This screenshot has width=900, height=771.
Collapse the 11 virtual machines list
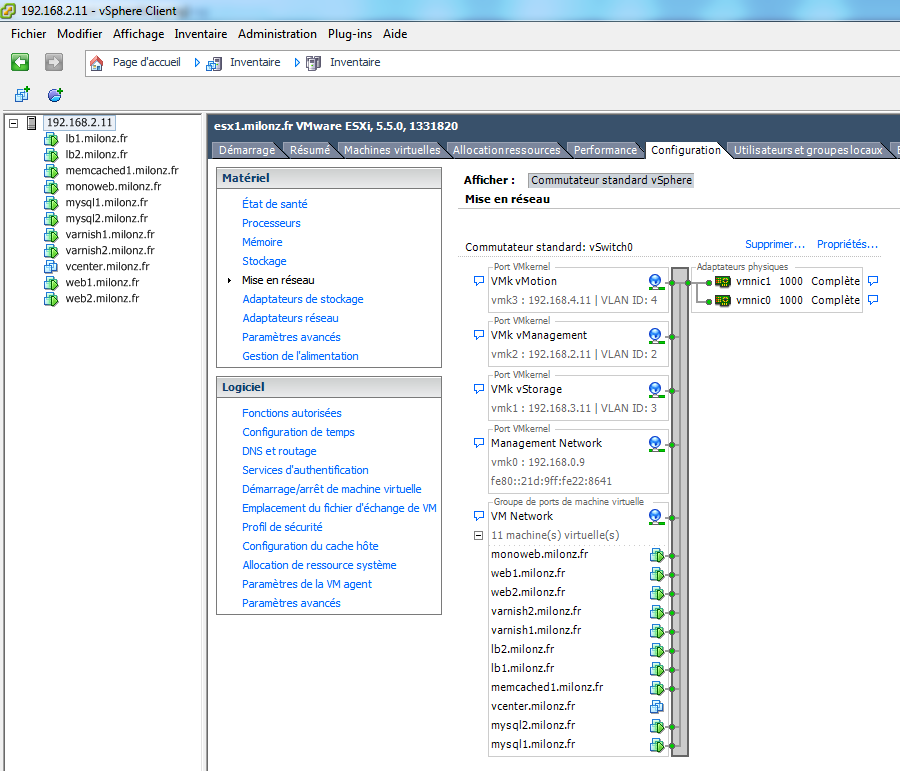[x=478, y=535]
